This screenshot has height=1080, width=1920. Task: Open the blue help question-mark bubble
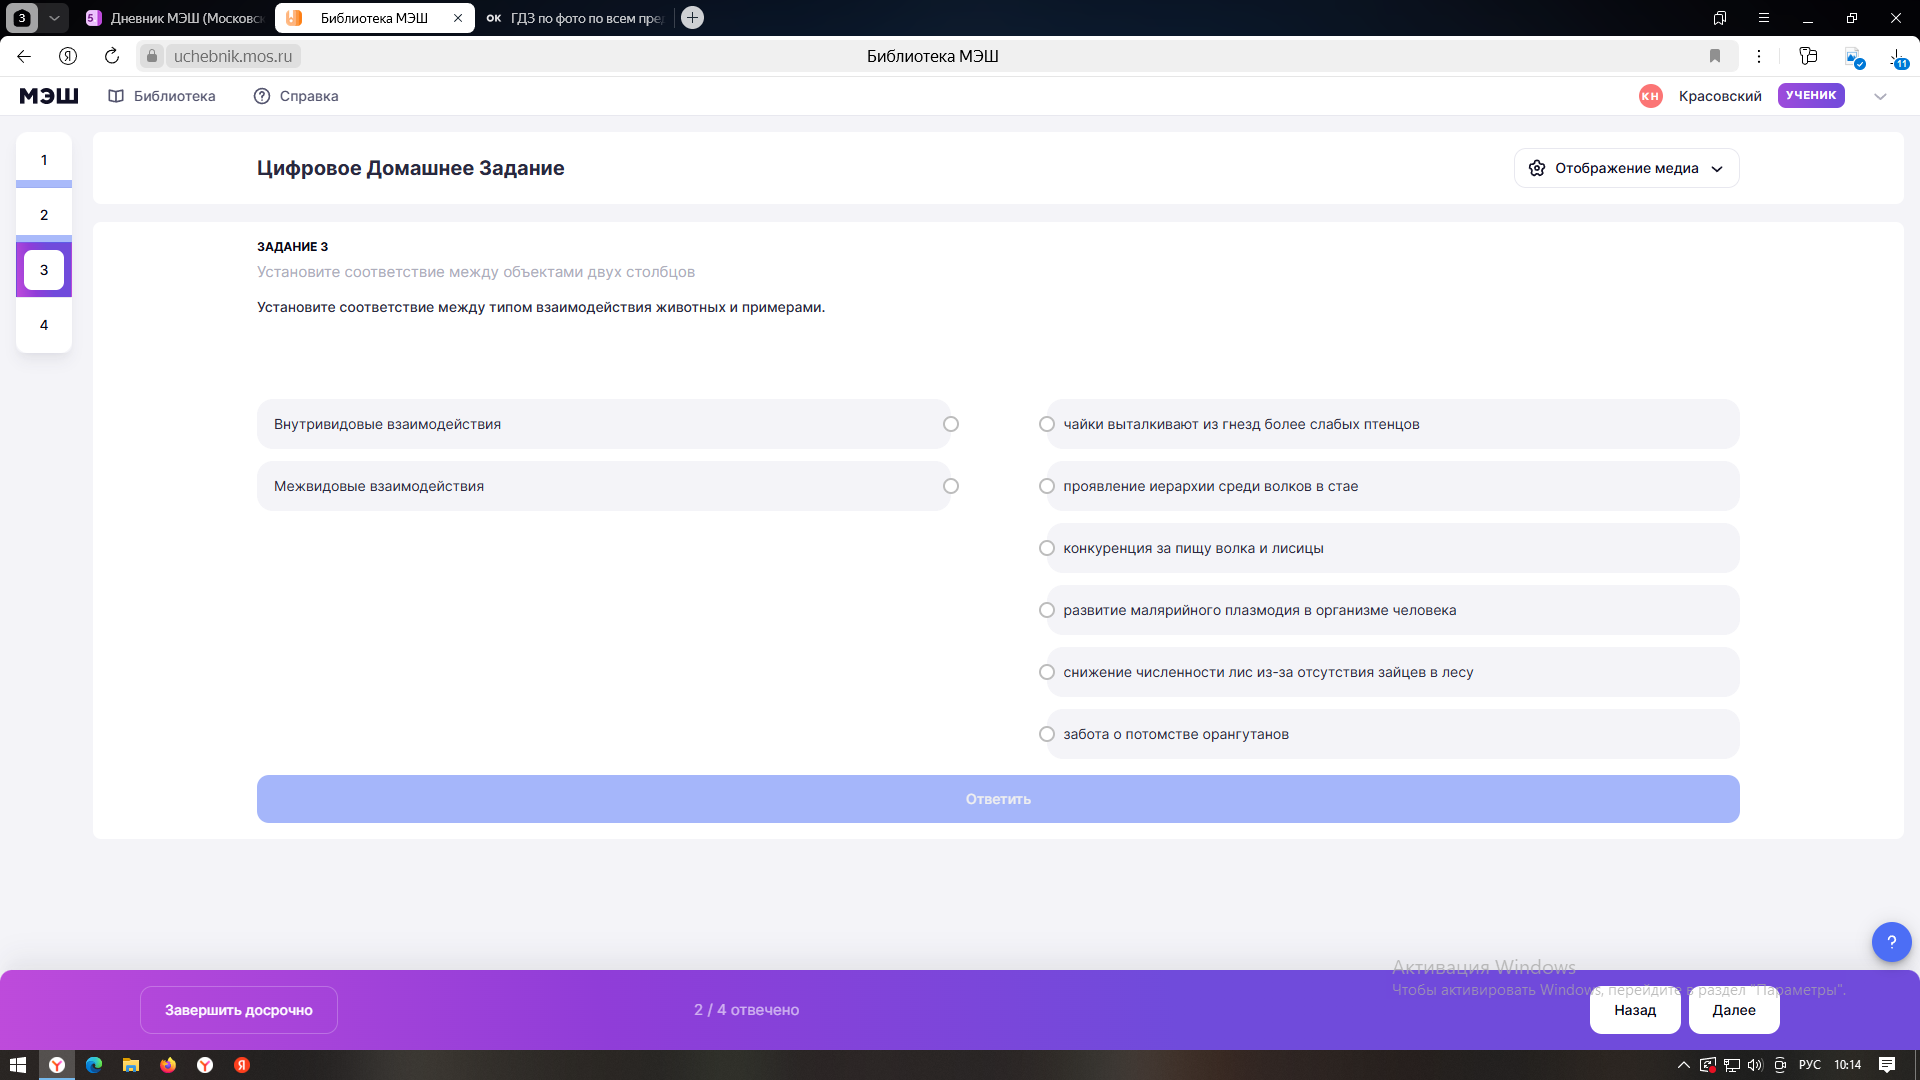click(1891, 941)
